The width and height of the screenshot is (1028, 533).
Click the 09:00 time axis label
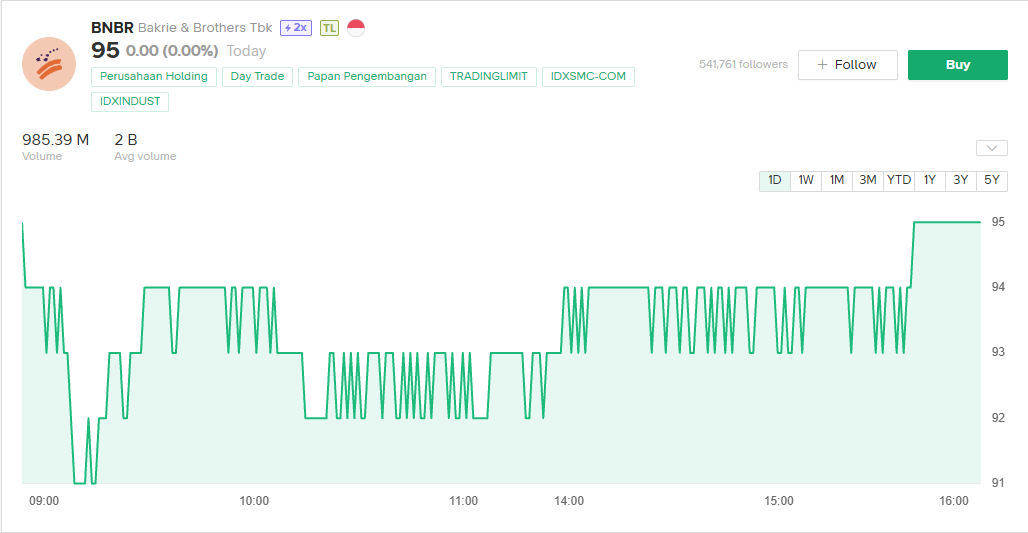click(x=44, y=501)
